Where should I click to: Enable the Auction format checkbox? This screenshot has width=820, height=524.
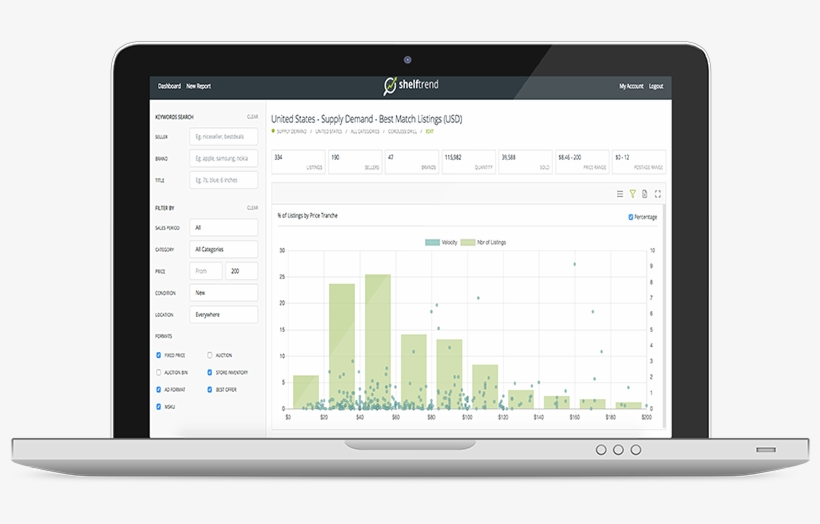209,355
